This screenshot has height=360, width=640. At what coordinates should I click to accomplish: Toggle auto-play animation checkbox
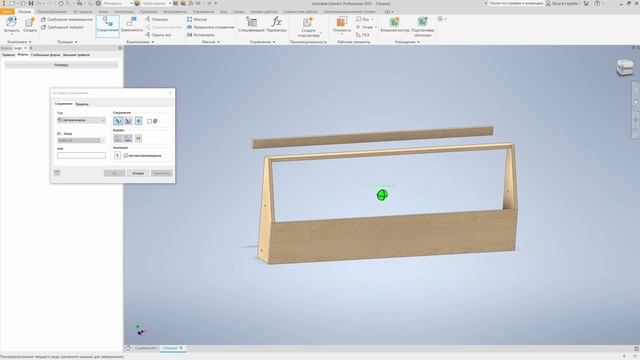(x=126, y=156)
